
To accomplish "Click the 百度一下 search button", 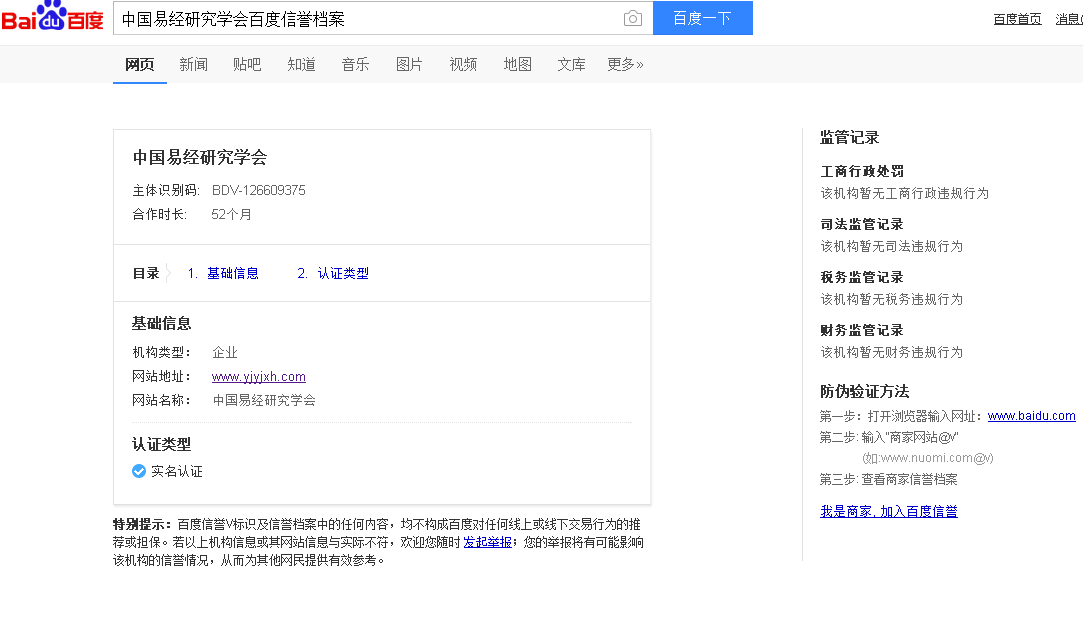I will tap(702, 18).
